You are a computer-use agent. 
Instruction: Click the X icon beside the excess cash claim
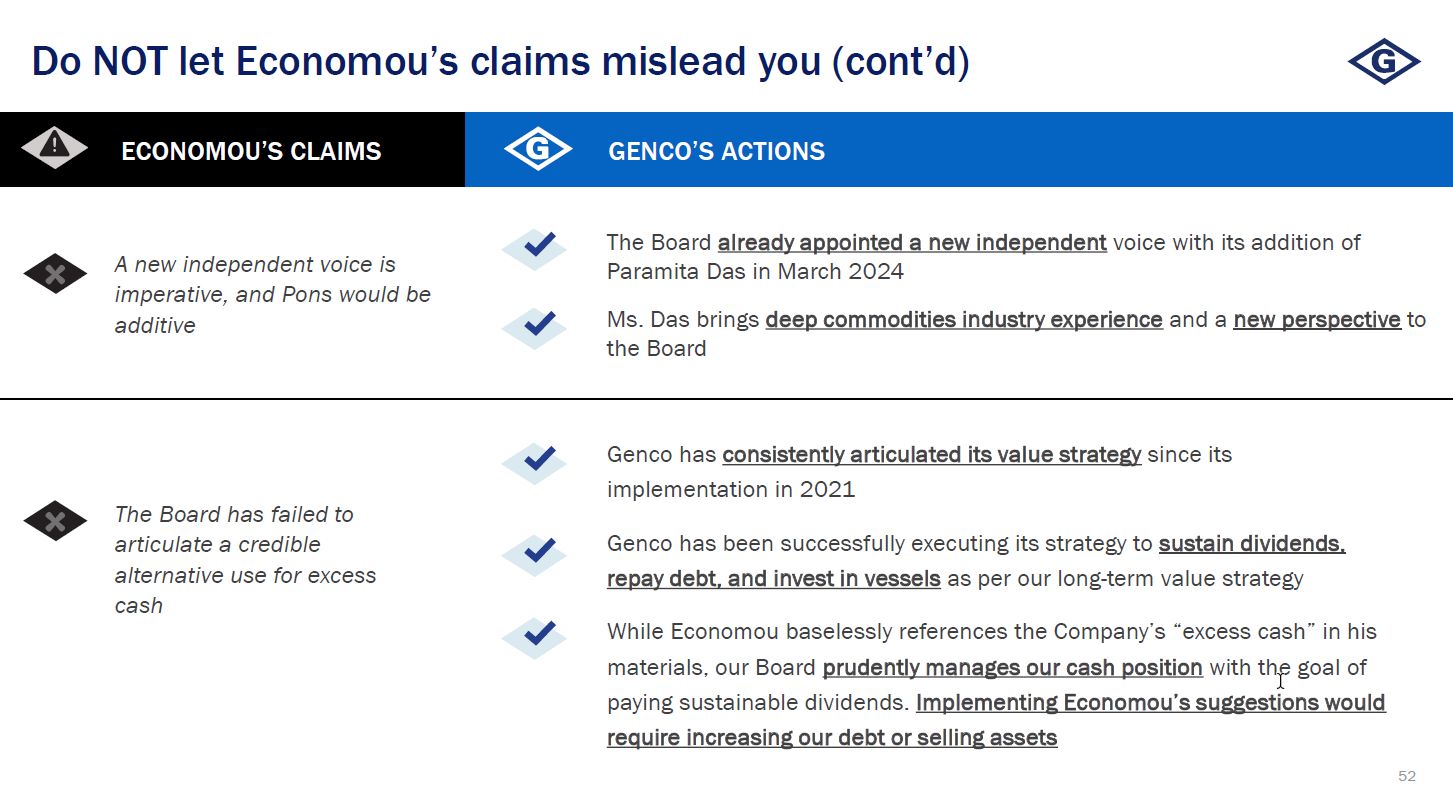[x=55, y=520]
